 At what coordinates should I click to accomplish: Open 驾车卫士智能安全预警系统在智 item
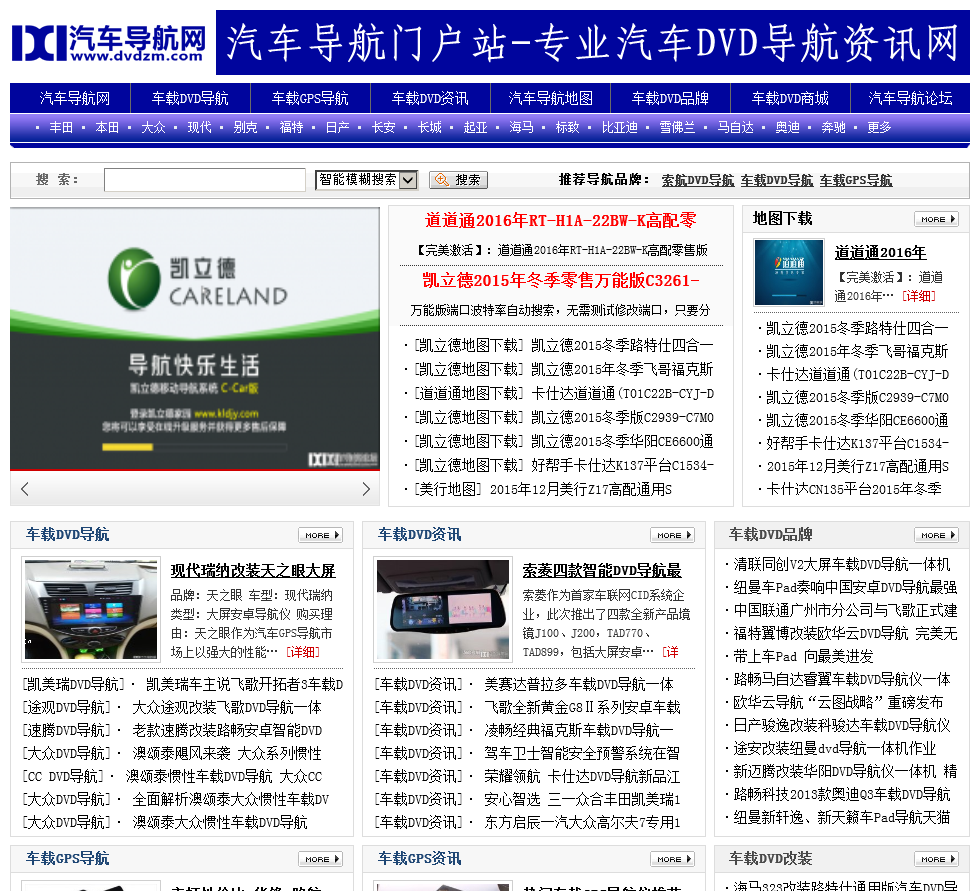point(582,754)
